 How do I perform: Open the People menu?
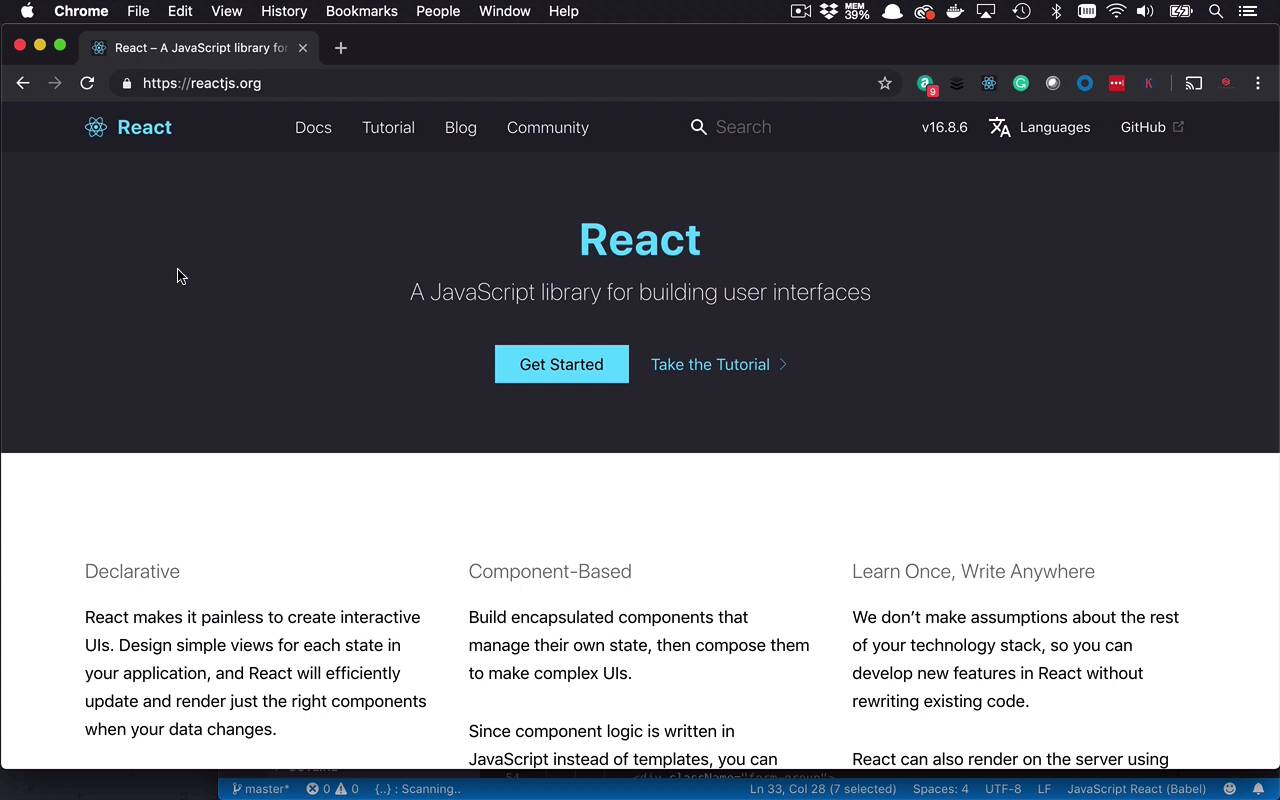438,11
